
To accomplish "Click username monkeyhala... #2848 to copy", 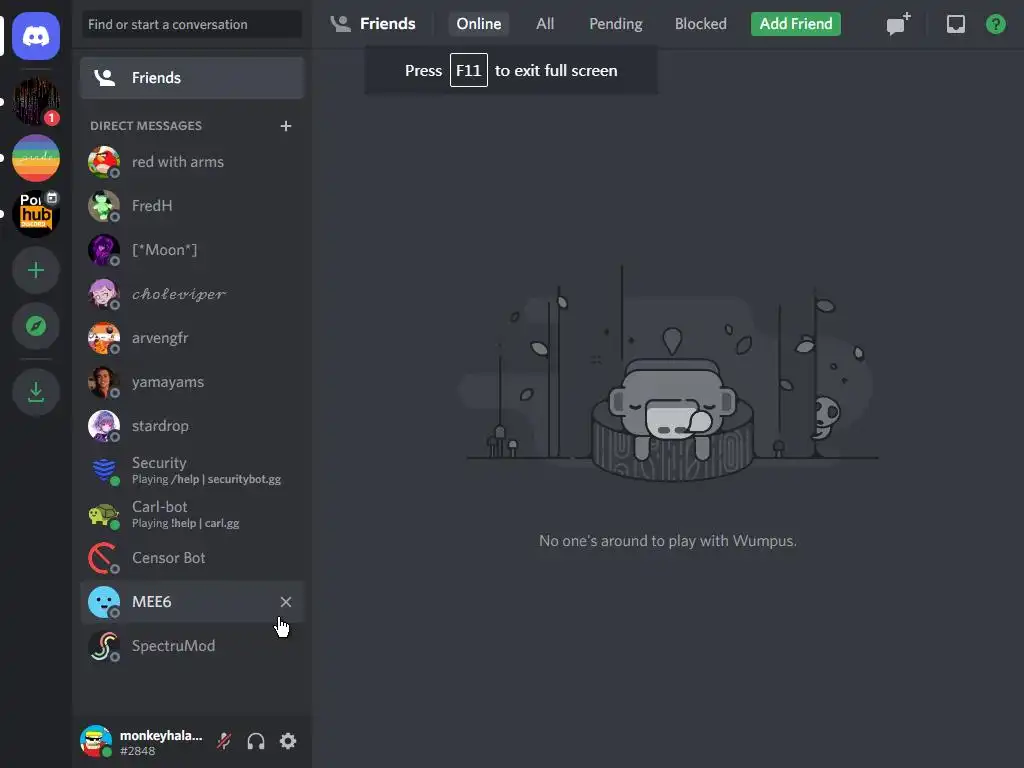I will [x=161, y=743].
